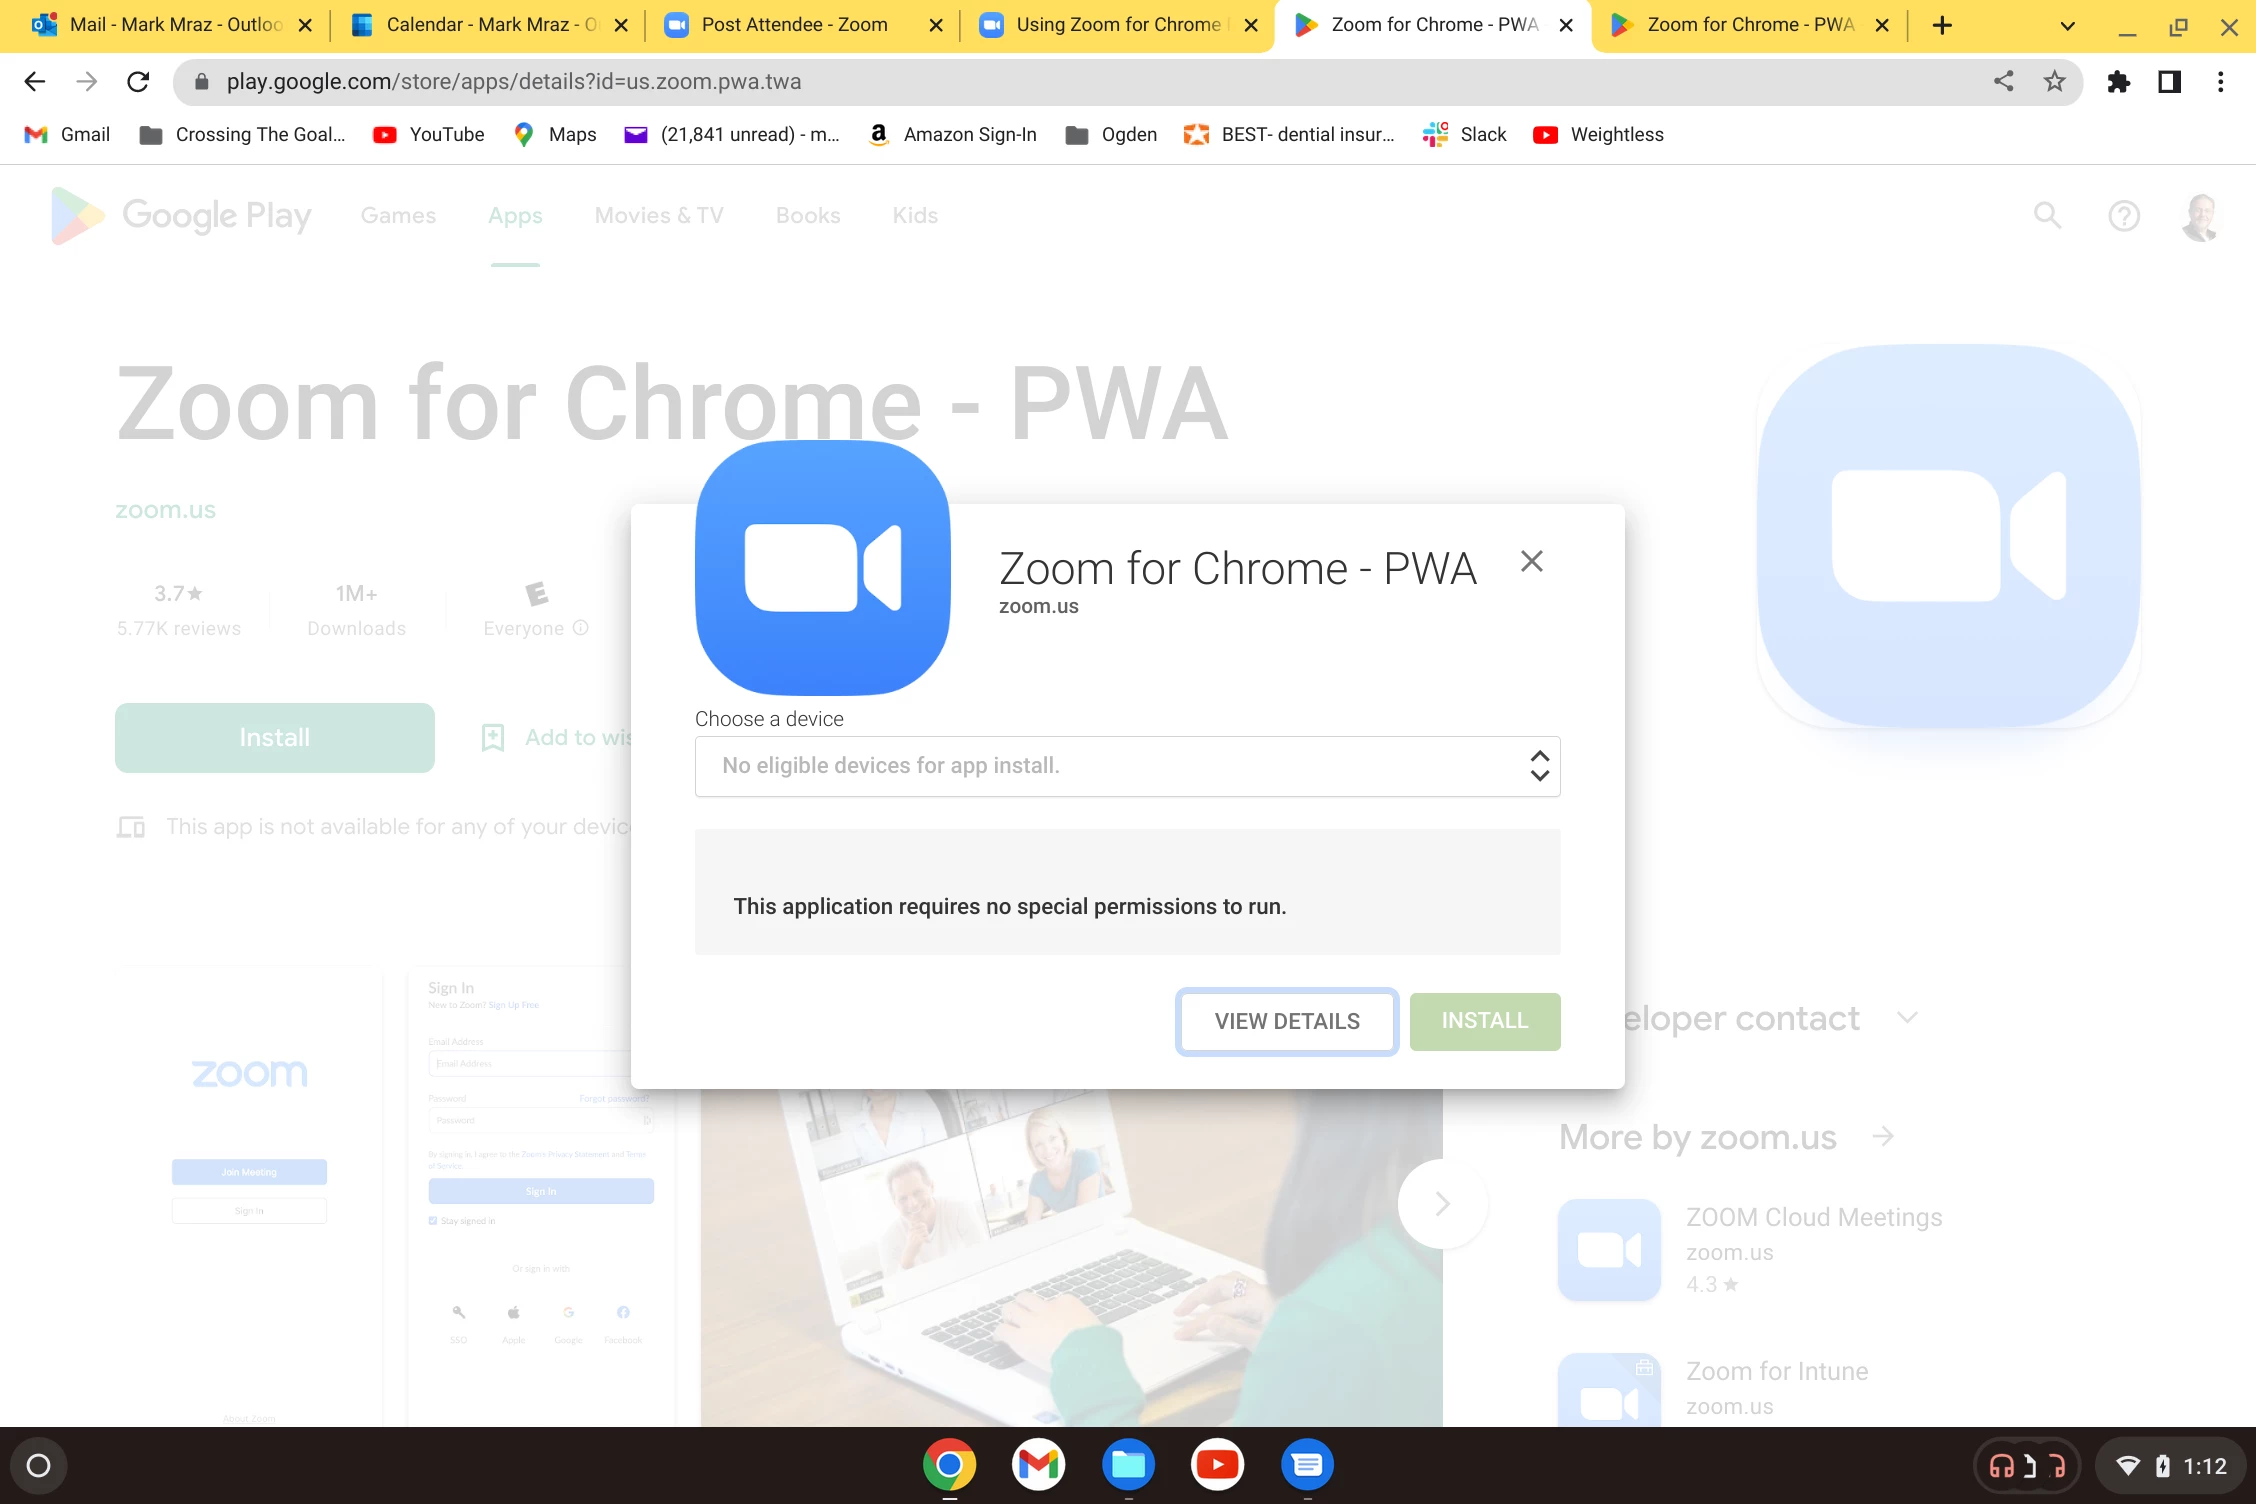Reload the current page
2256x1504 pixels.
point(138,82)
